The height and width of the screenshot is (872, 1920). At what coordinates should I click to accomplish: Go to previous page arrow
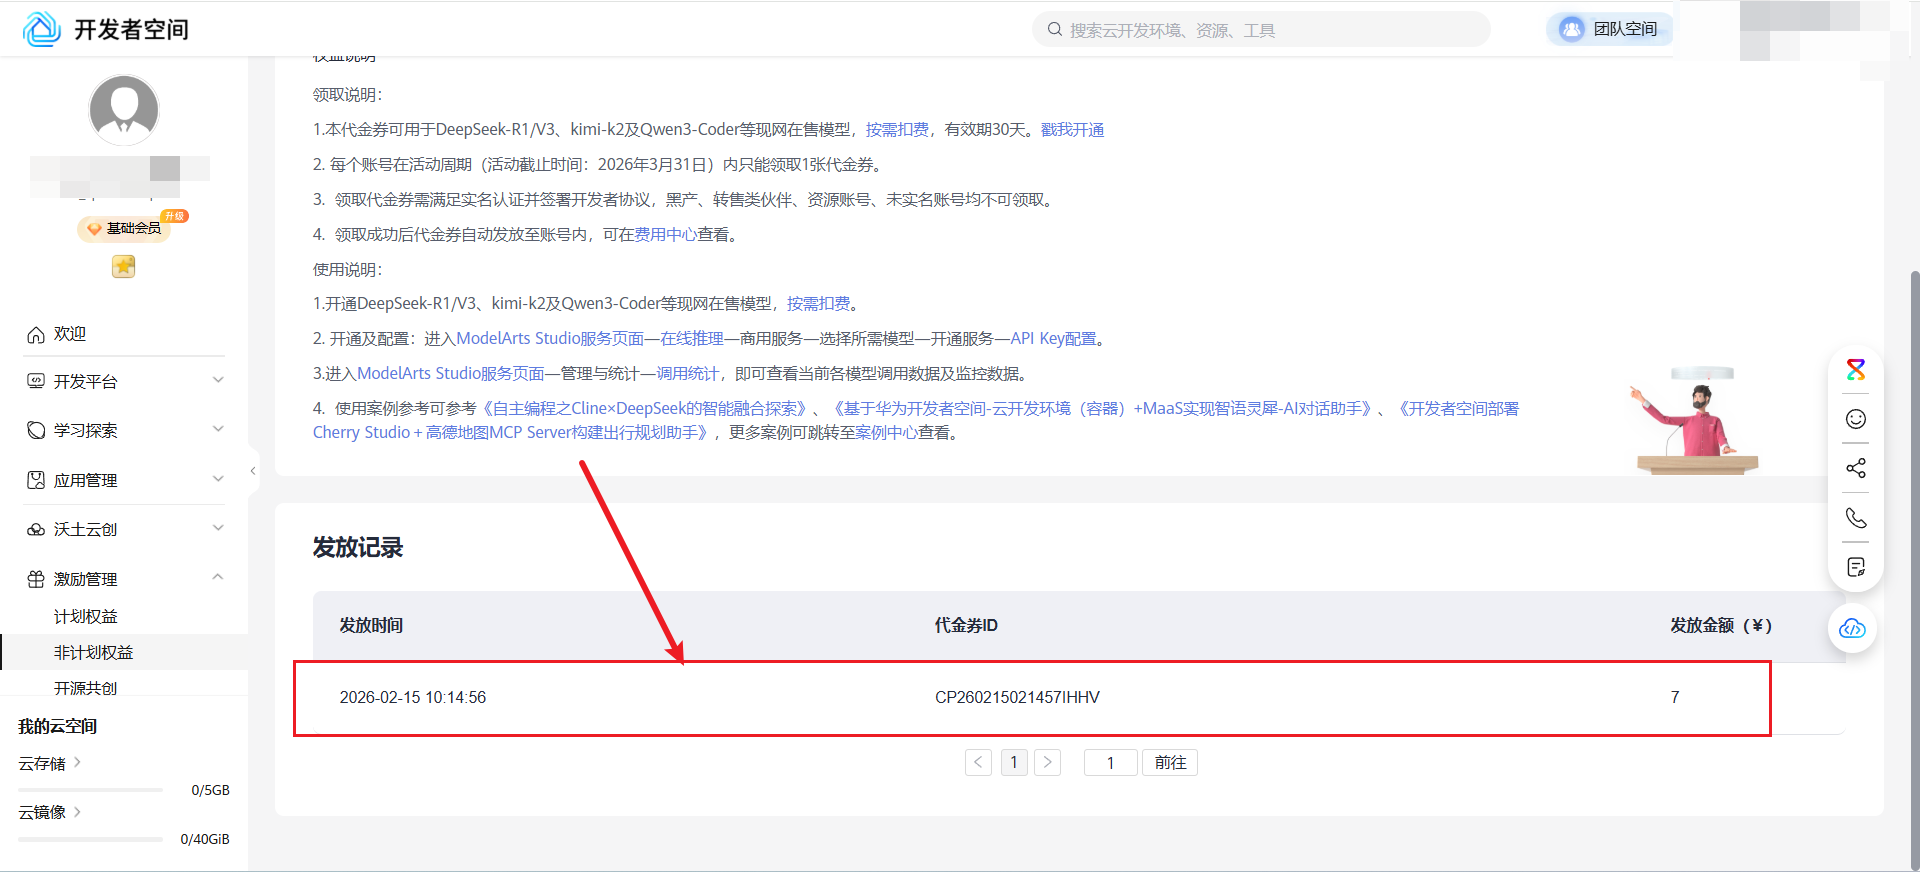[x=978, y=763]
